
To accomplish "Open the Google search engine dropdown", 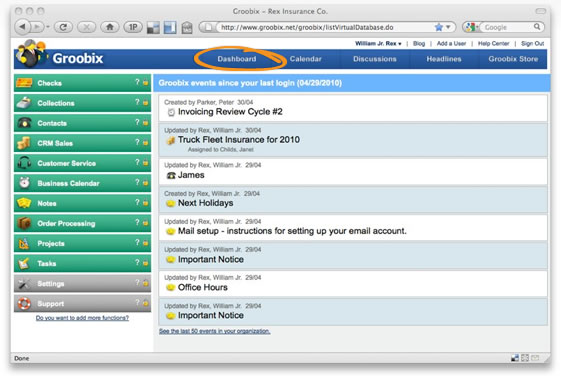I will click(x=471, y=27).
